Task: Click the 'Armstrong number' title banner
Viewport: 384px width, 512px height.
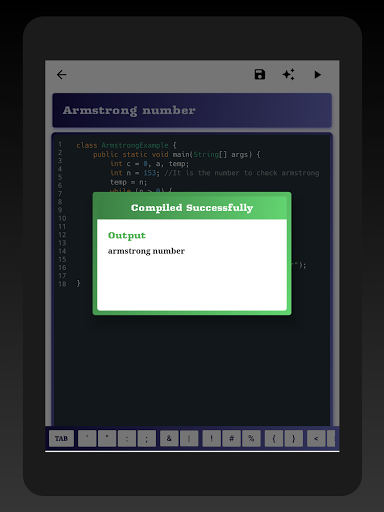Action: (x=192, y=110)
